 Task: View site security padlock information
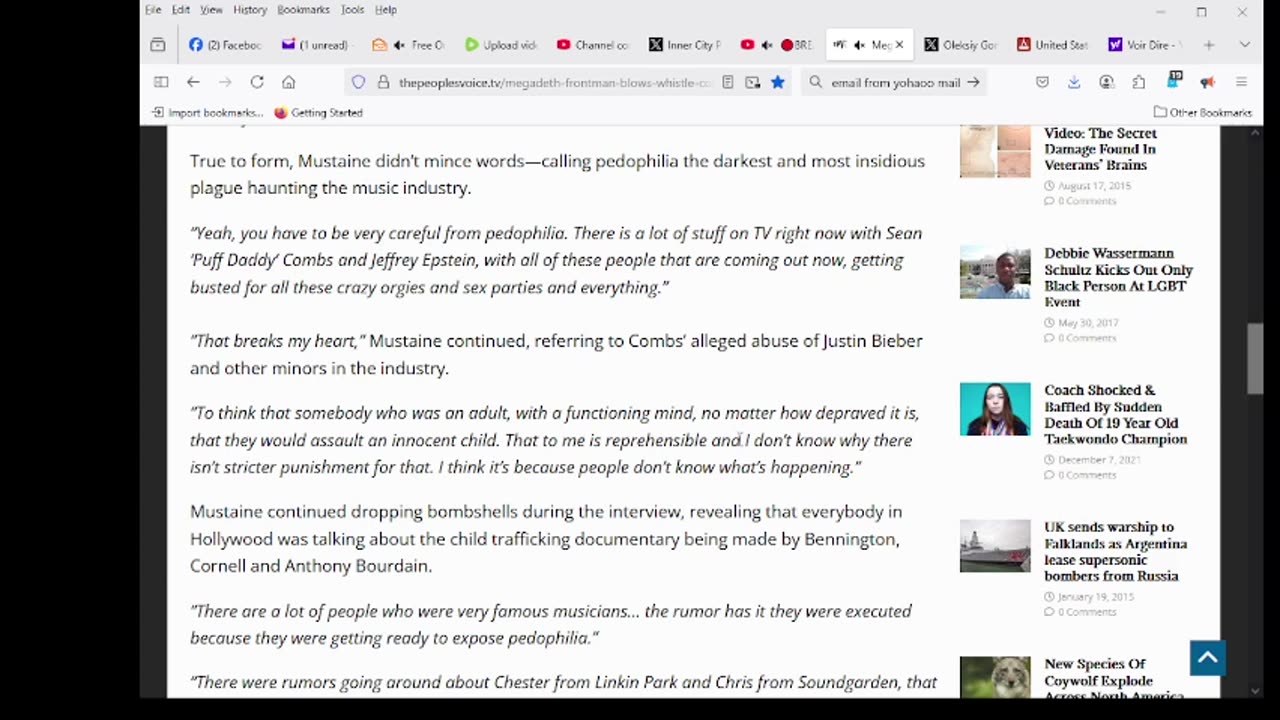382,82
